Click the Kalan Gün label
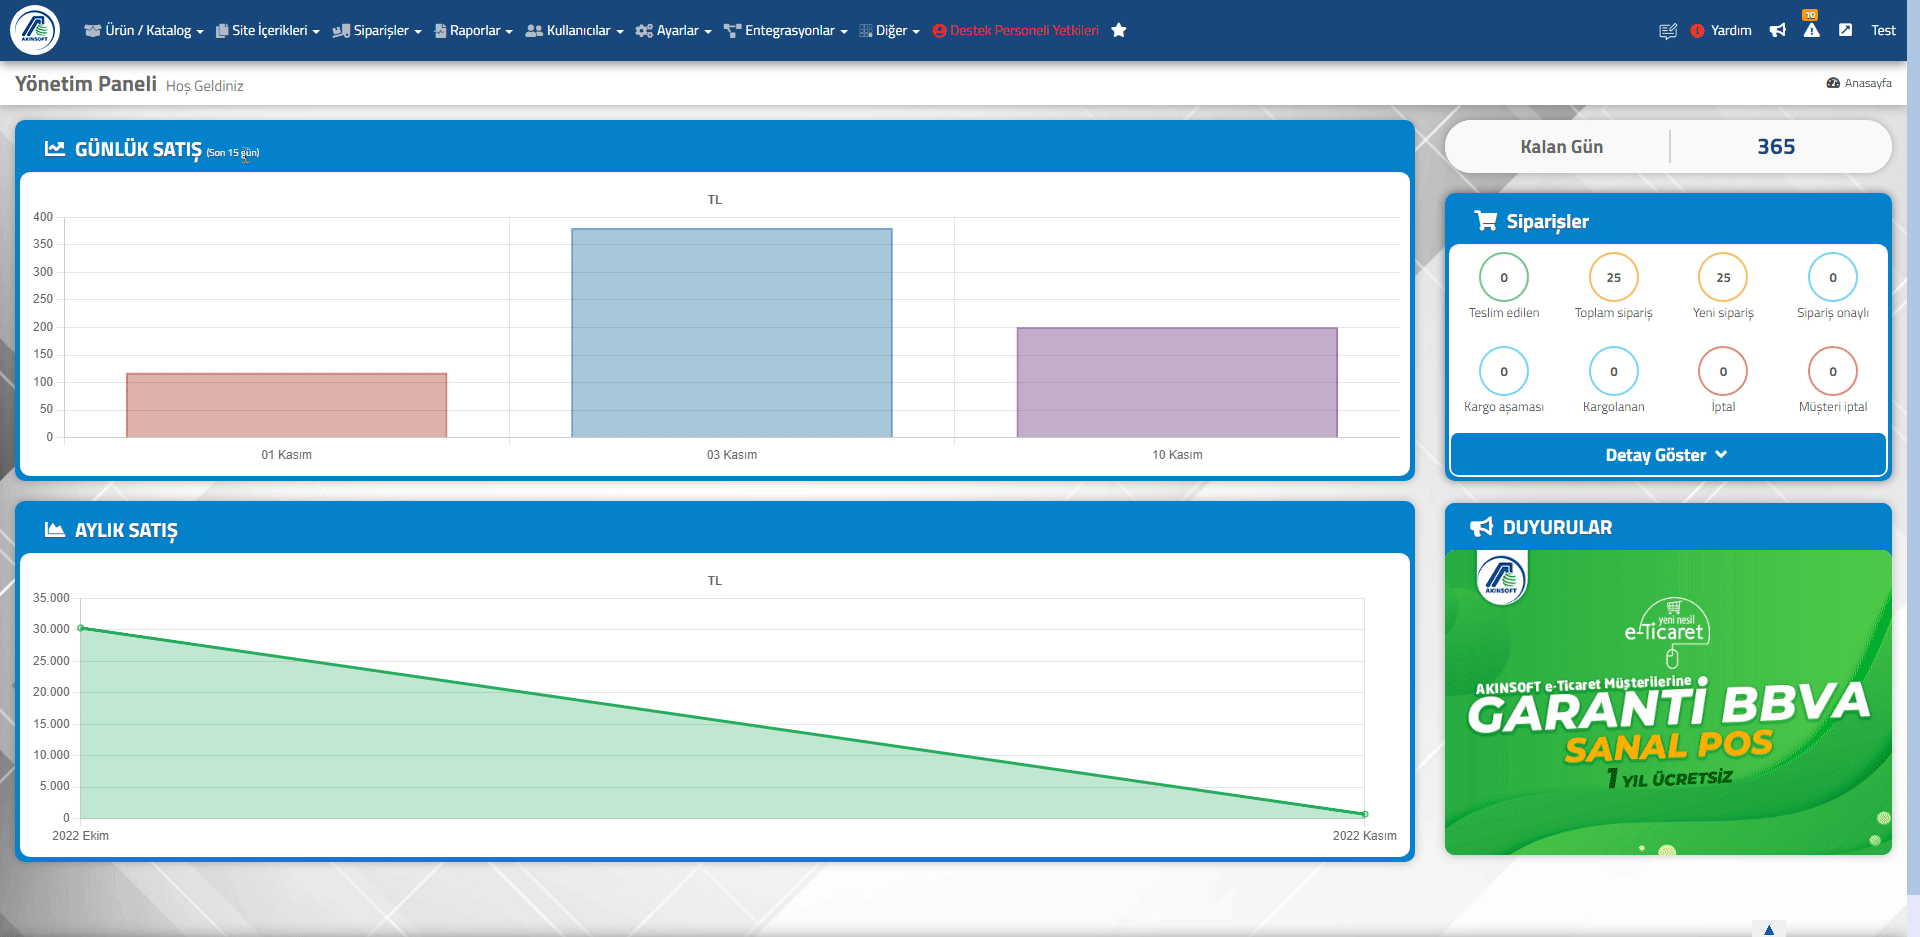 pos(1561,147)
